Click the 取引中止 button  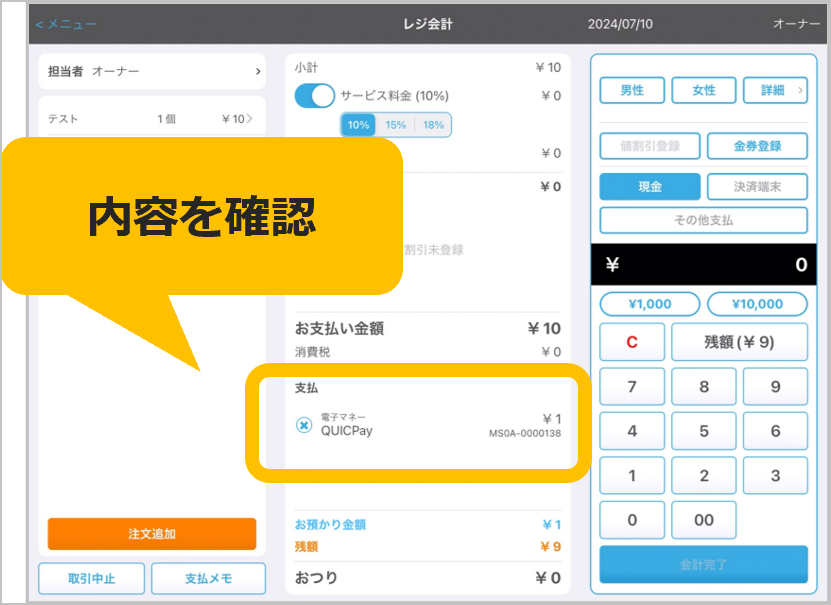[92, 578]
